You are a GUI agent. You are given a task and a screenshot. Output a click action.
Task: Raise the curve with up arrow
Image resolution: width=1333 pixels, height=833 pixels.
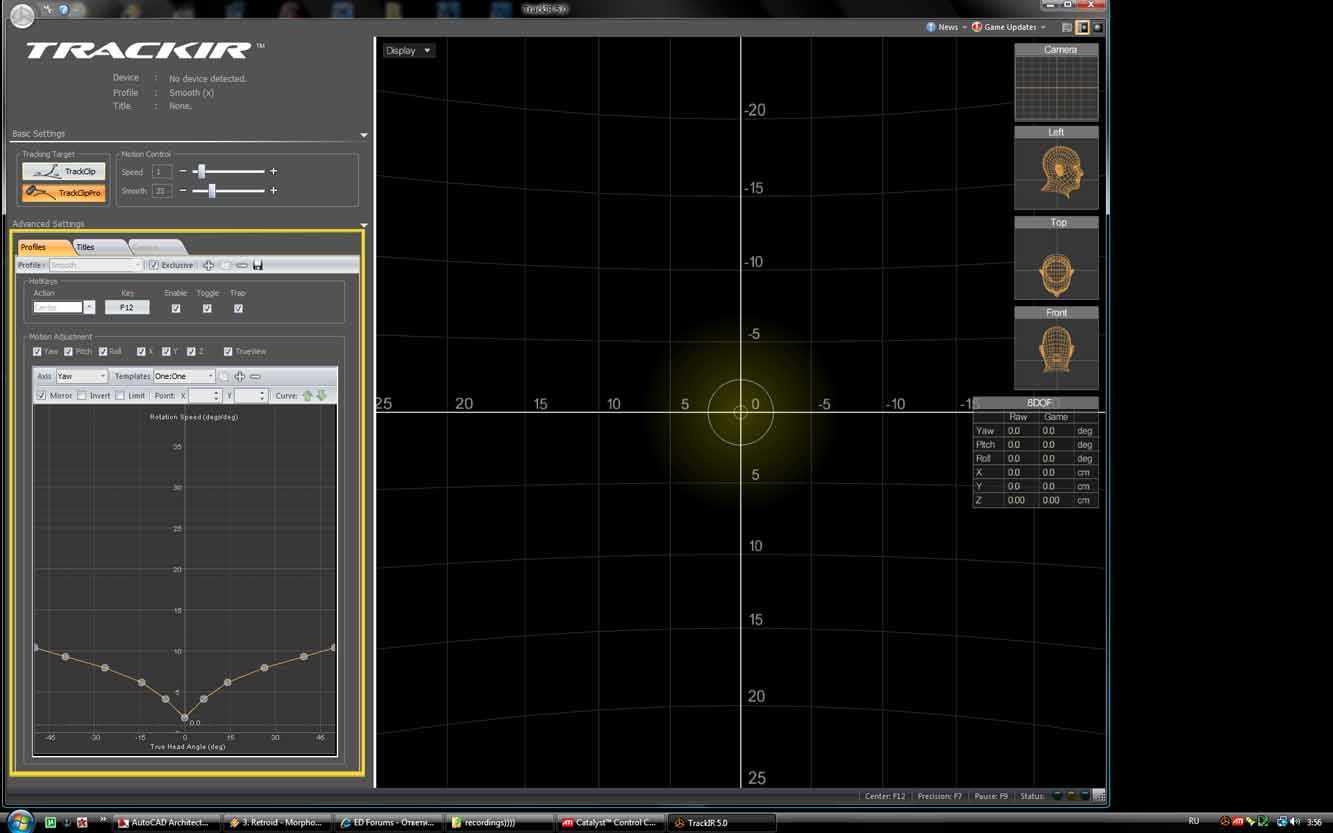pos(307,396)
